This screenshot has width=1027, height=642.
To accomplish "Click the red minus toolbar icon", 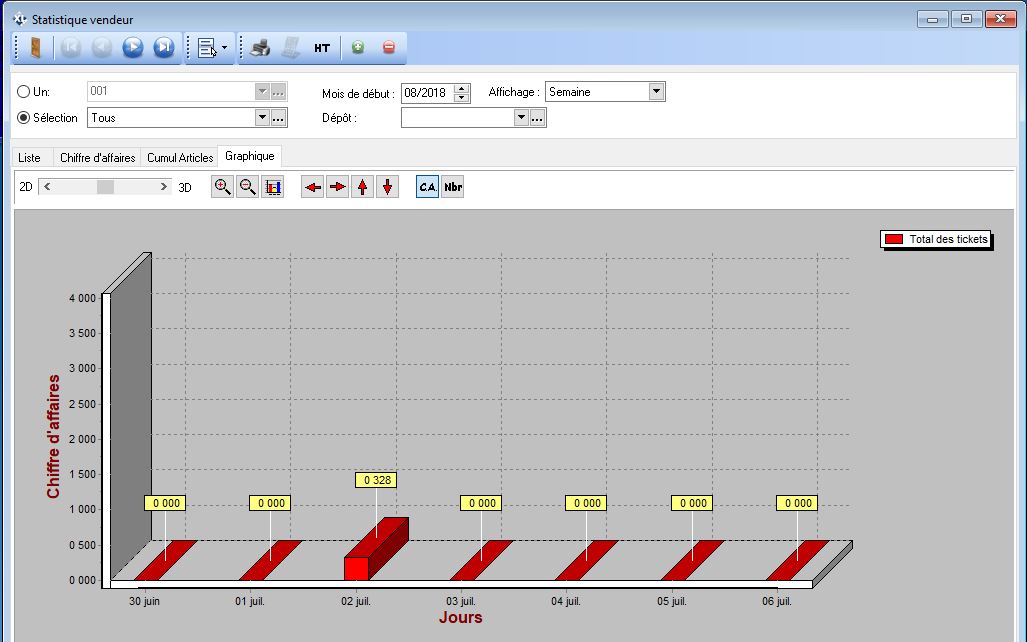I will tap(388, 47).
